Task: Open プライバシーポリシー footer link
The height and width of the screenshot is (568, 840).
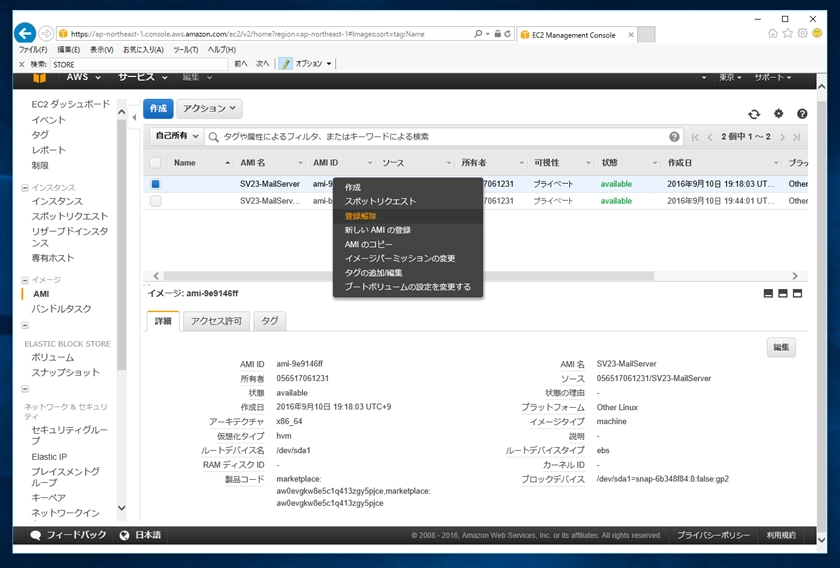Action: pyautogui.click(x=713, y=535)
